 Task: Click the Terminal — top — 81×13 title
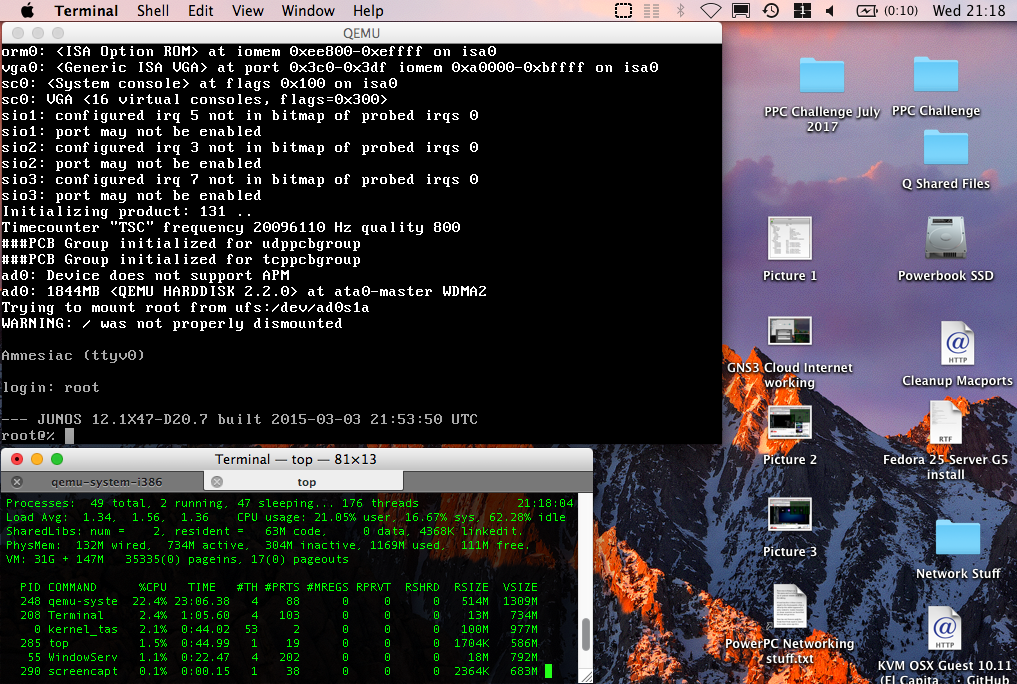click(x=295, y=459)
